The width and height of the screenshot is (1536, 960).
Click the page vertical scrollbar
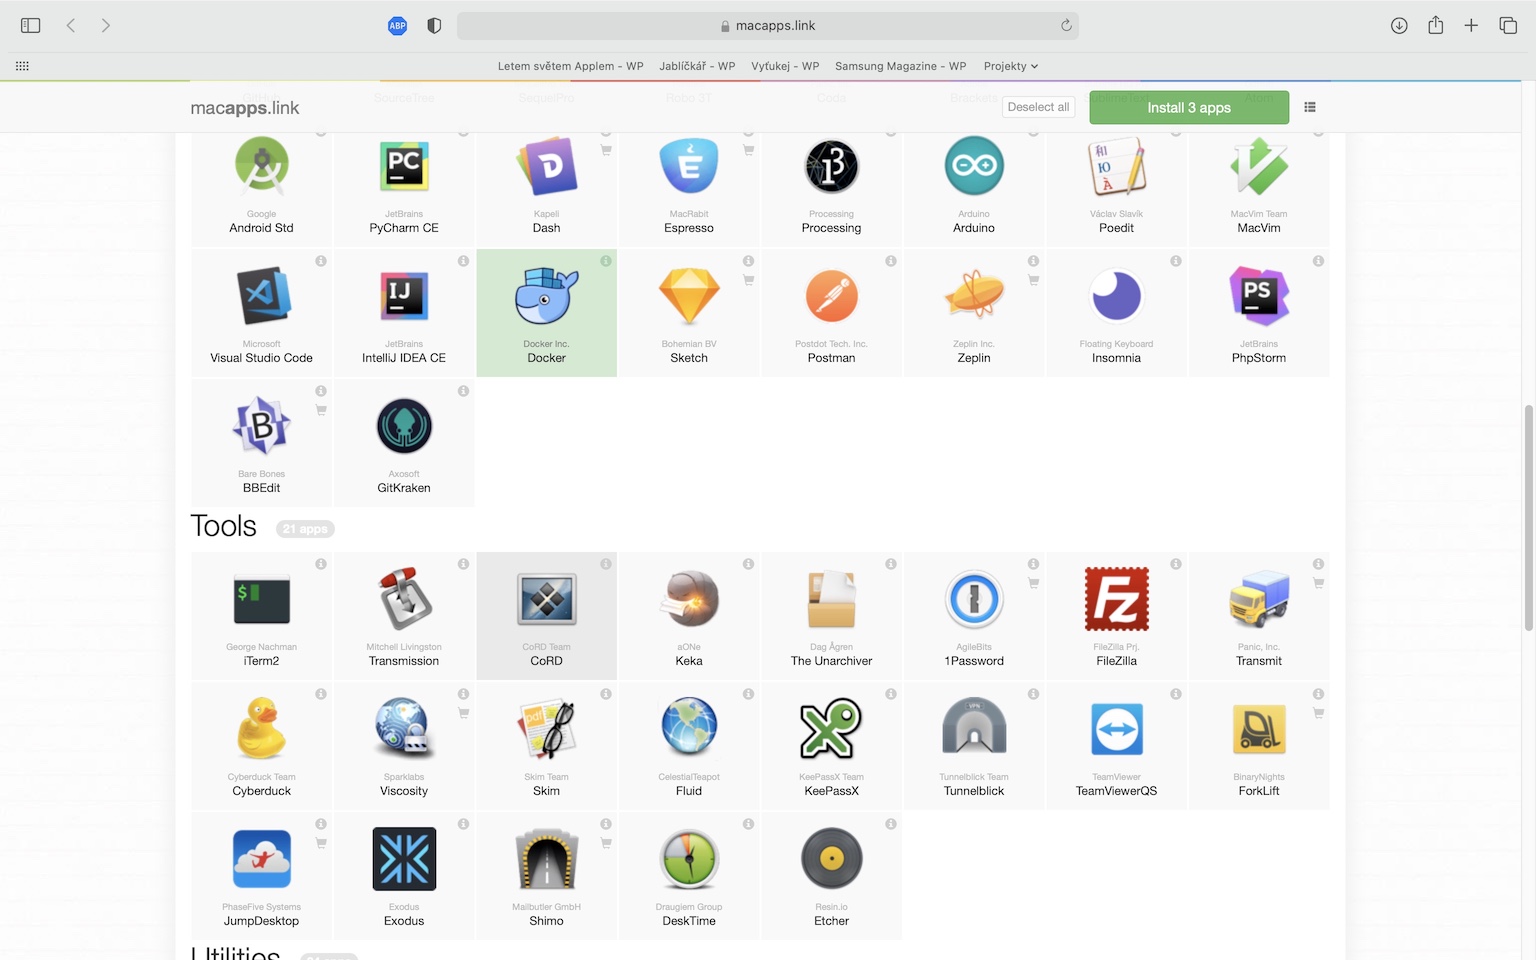tap(1529, 517)
